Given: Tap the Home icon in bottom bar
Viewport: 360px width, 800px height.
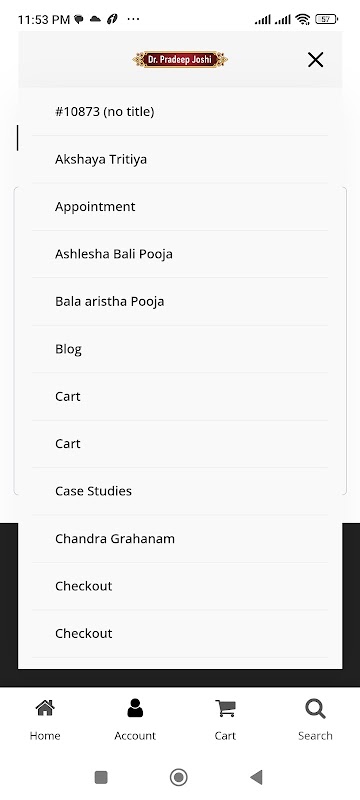Looking at the screenshot, I should coord(45,708).
